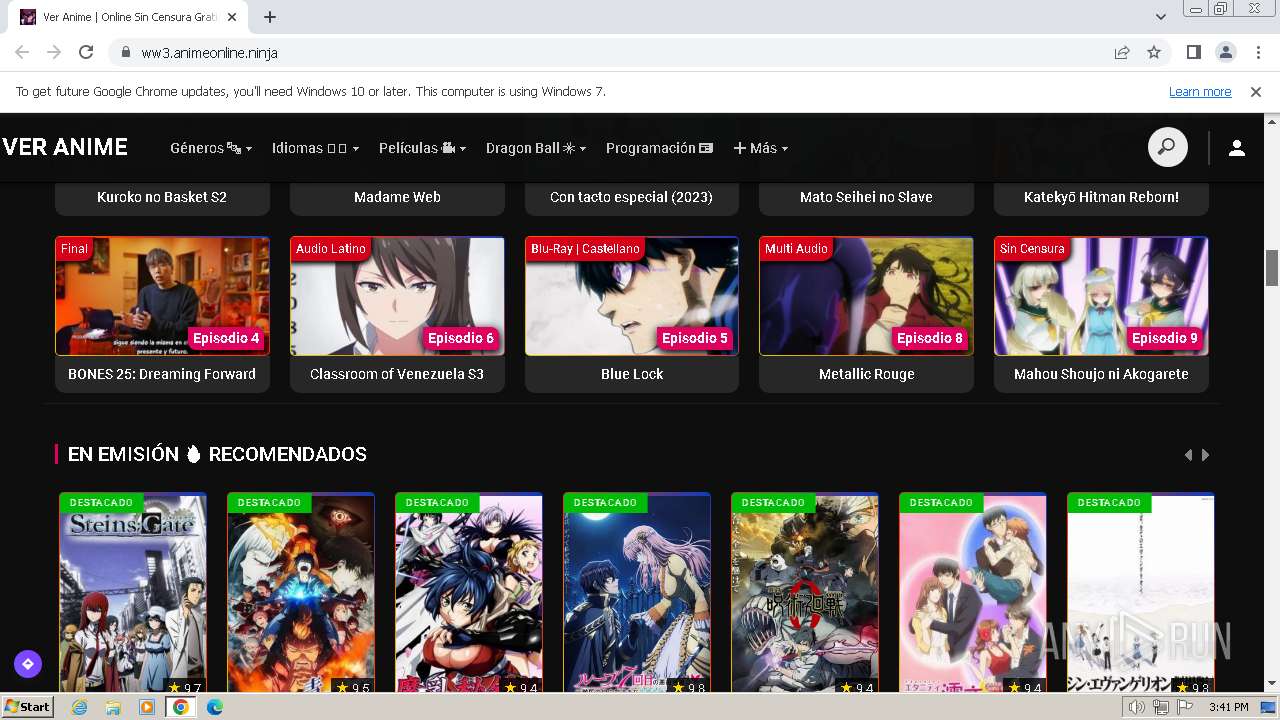Click the Metallic Rouge title text
The image size is (1280, 720).
866,374
